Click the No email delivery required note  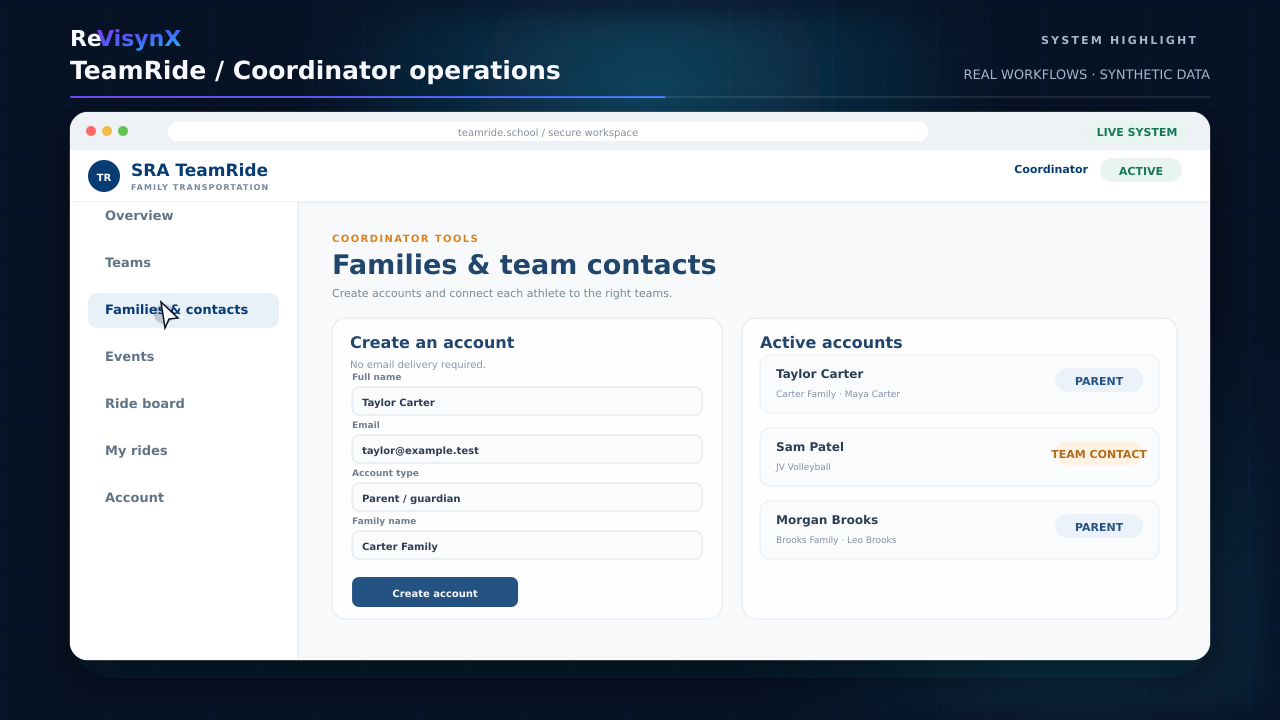pos(418,365)
